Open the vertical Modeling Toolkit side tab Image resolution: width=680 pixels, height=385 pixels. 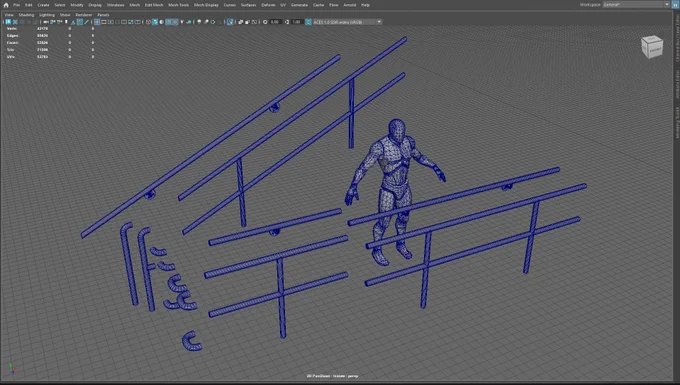pyautogui.click(x=677, y=123)
